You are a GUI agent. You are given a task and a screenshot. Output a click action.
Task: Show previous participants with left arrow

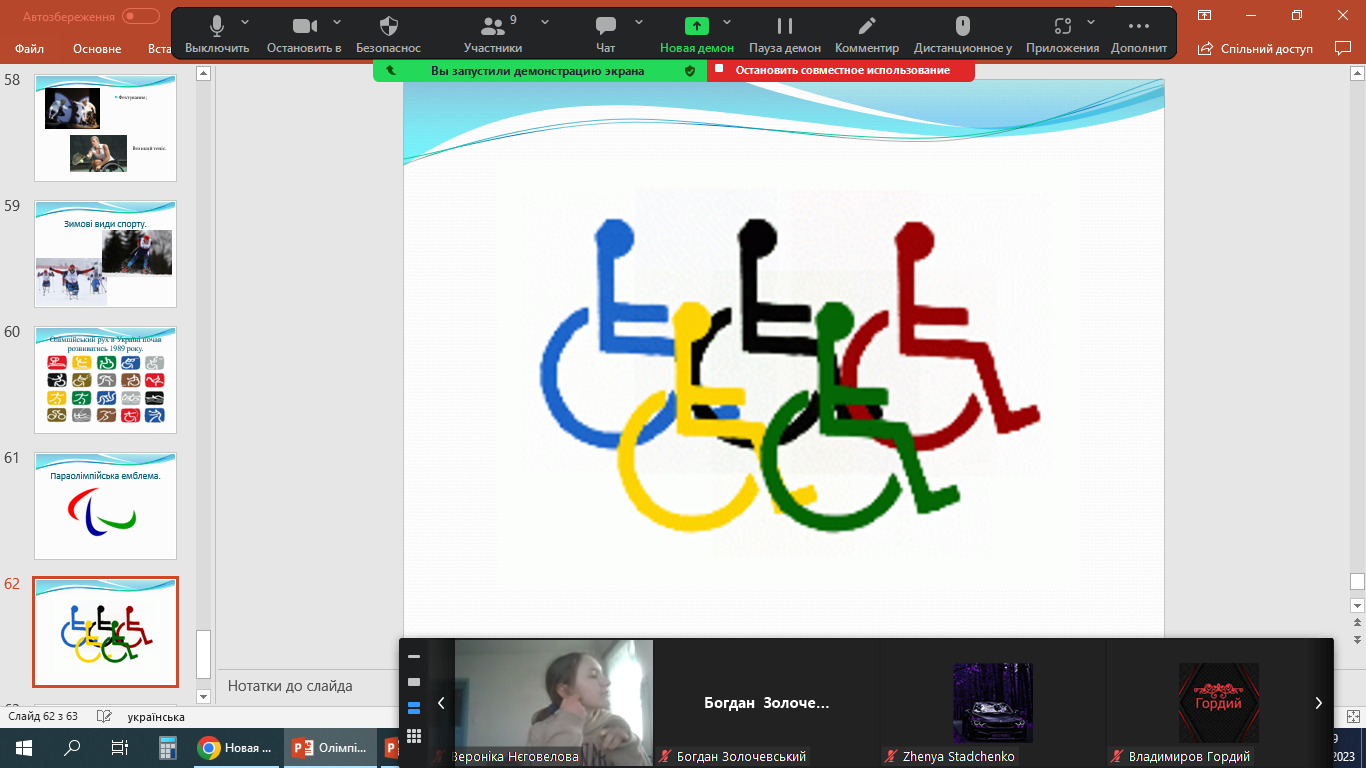click(441, 703)
